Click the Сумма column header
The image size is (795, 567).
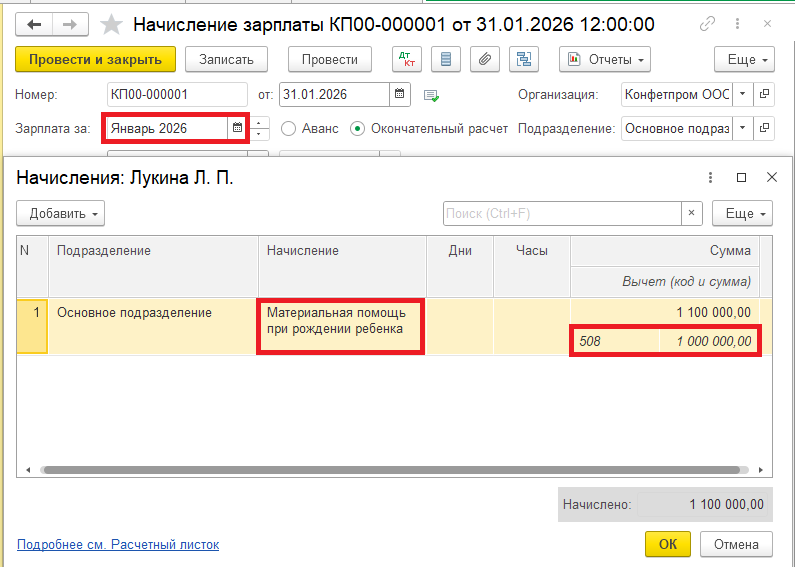coord(665,251)
